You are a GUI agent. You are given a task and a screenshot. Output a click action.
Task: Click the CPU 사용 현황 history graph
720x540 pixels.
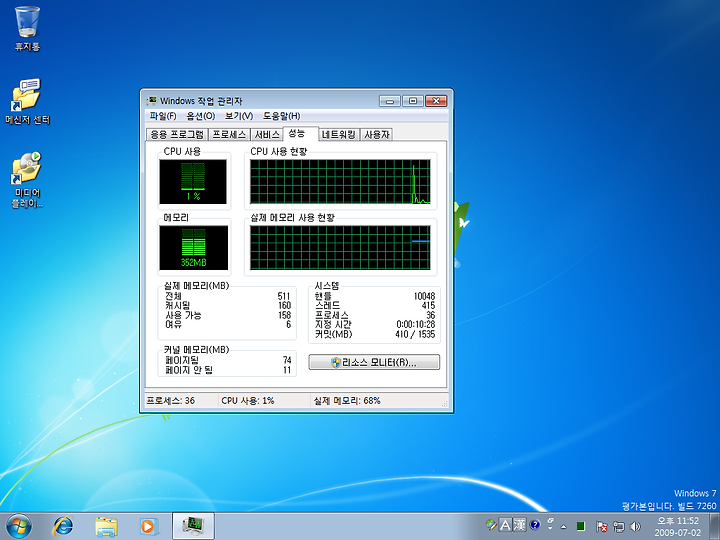click(x=340, y=182)
